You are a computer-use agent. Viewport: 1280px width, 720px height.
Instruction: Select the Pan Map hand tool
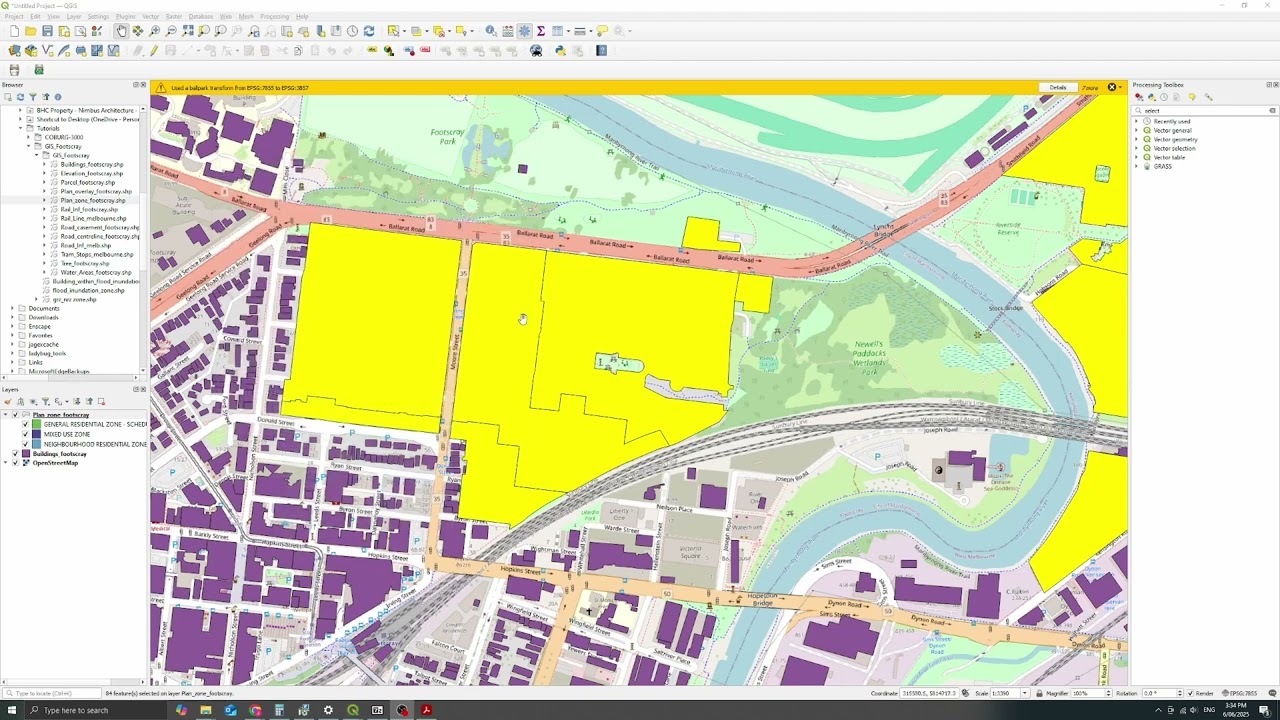(121, 31)
